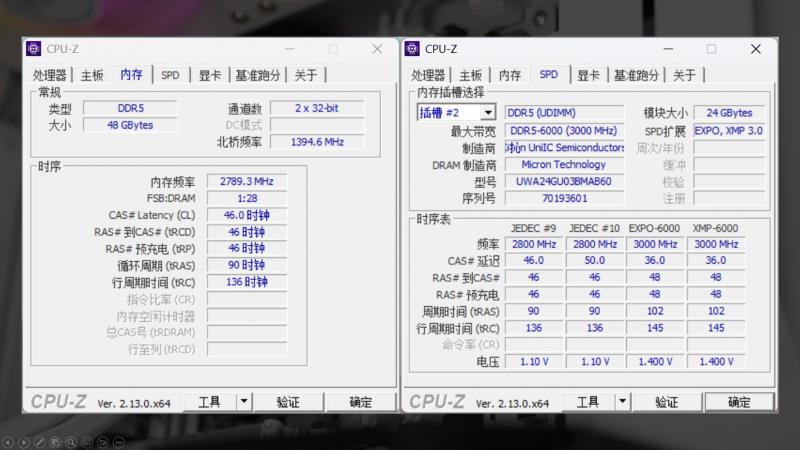Toggle the subtitles icon in the slideshow controls
The height and width of the screenshot is (450, 800).
tap(87, 442)
